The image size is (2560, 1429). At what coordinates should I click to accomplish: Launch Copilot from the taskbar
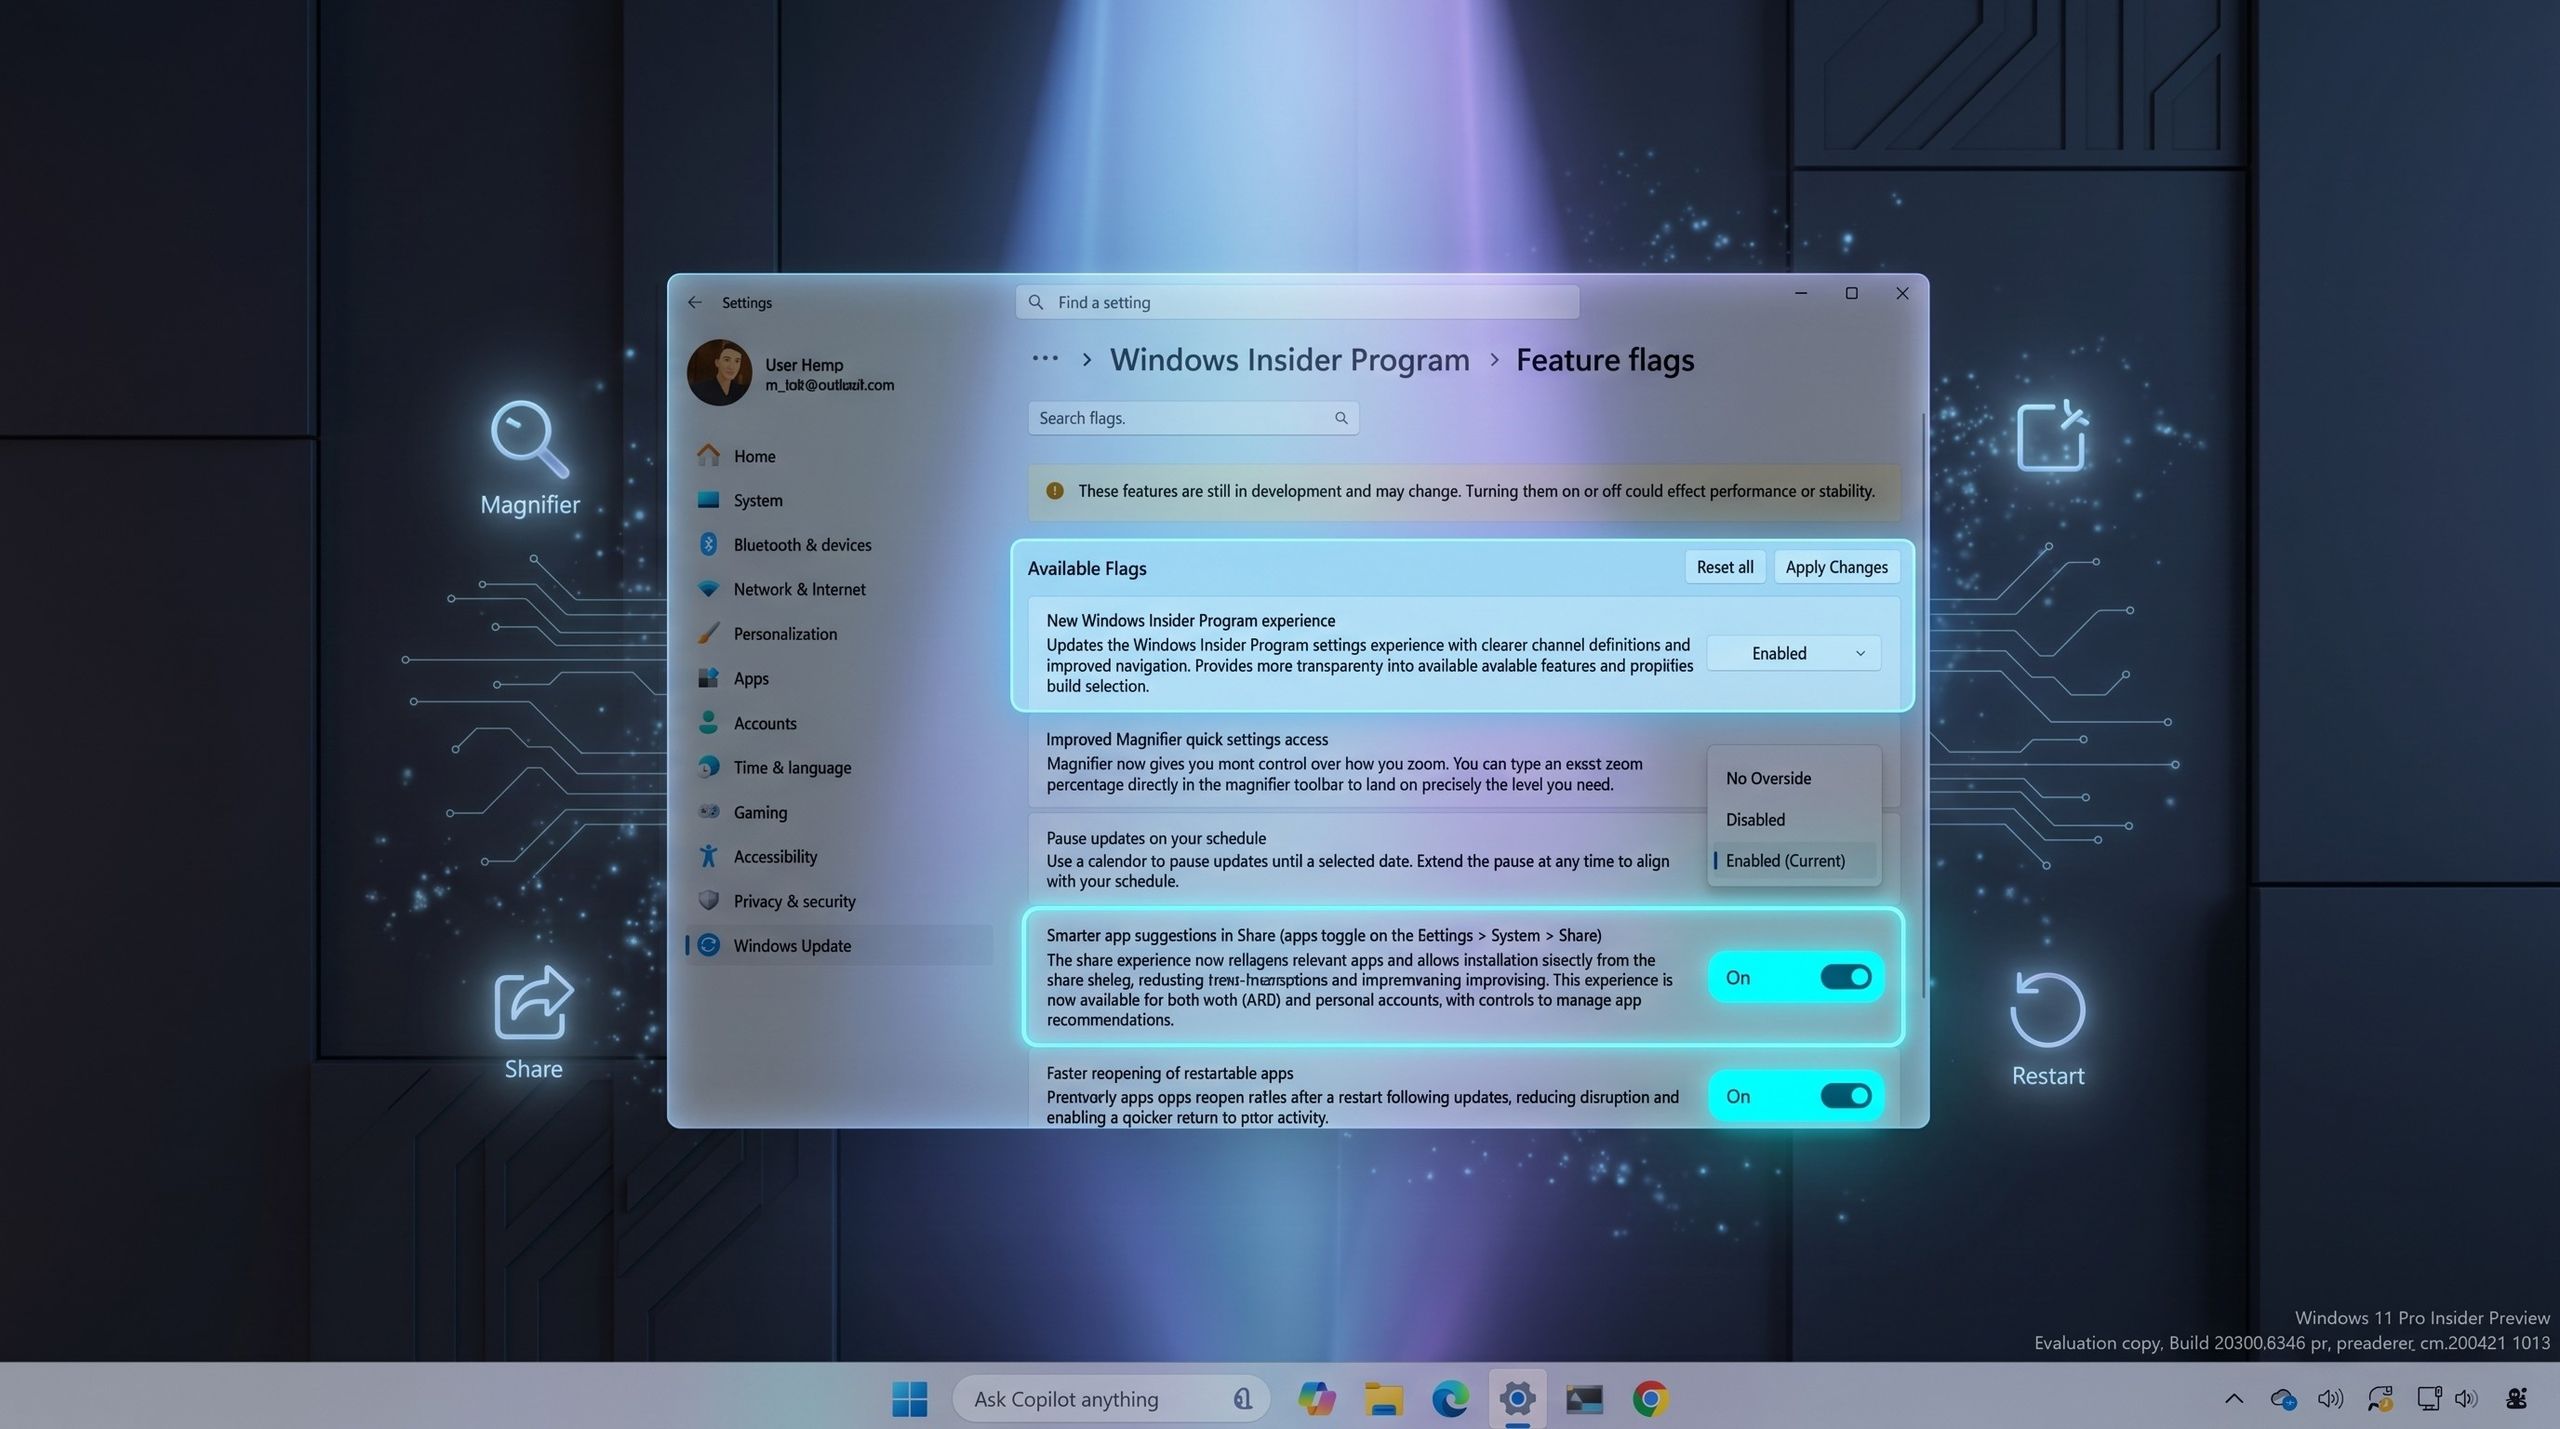(1316, 1399)
